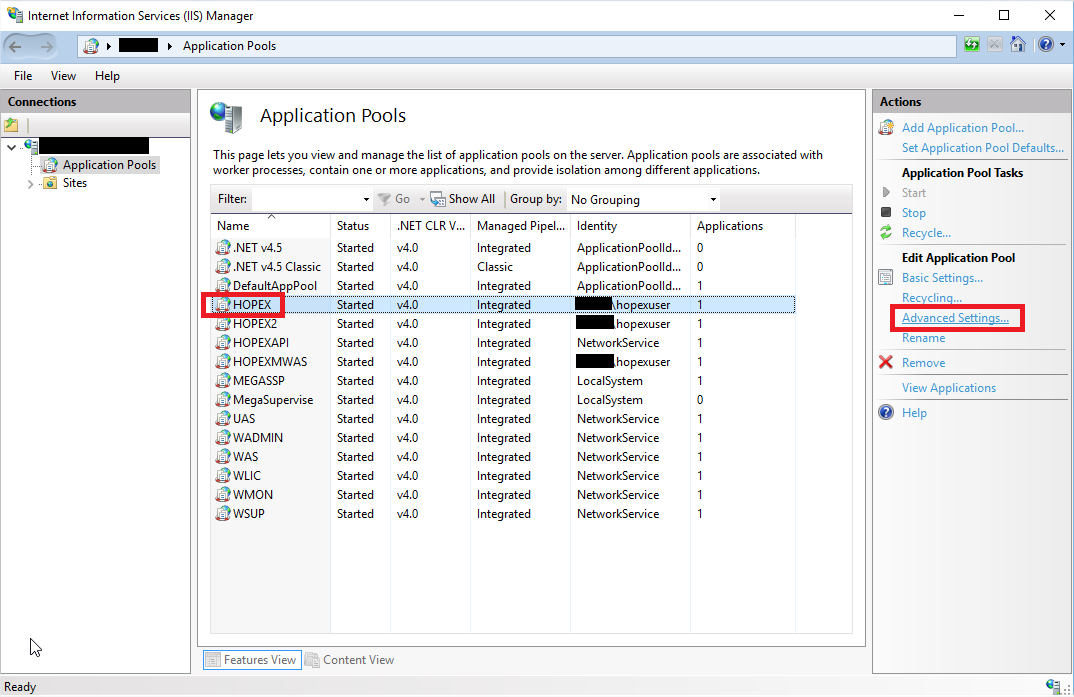The width and height of the screenshot is (1074, 697).
Task: Open the View menu
Action: [63, 76]
